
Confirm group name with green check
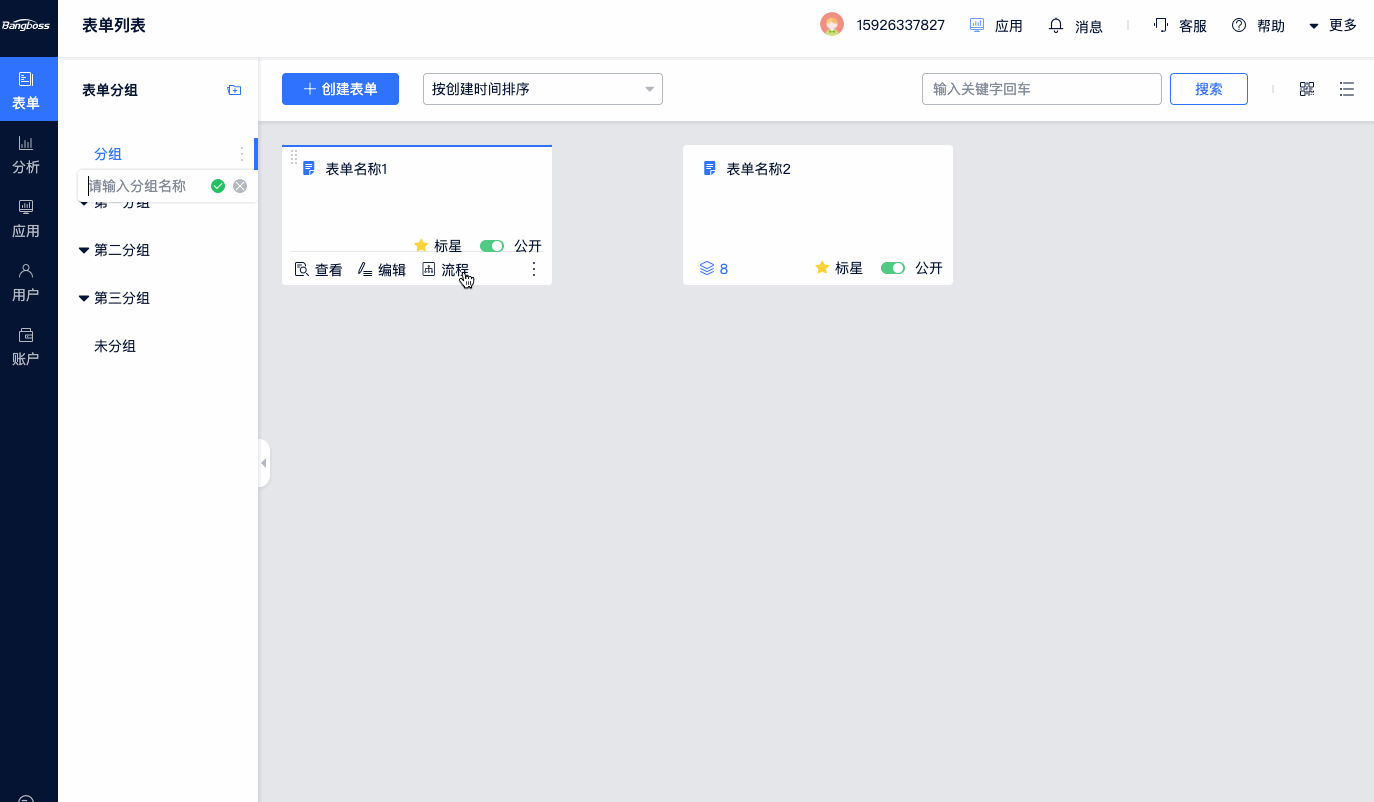pyautogui.click(x=218, y=186)
